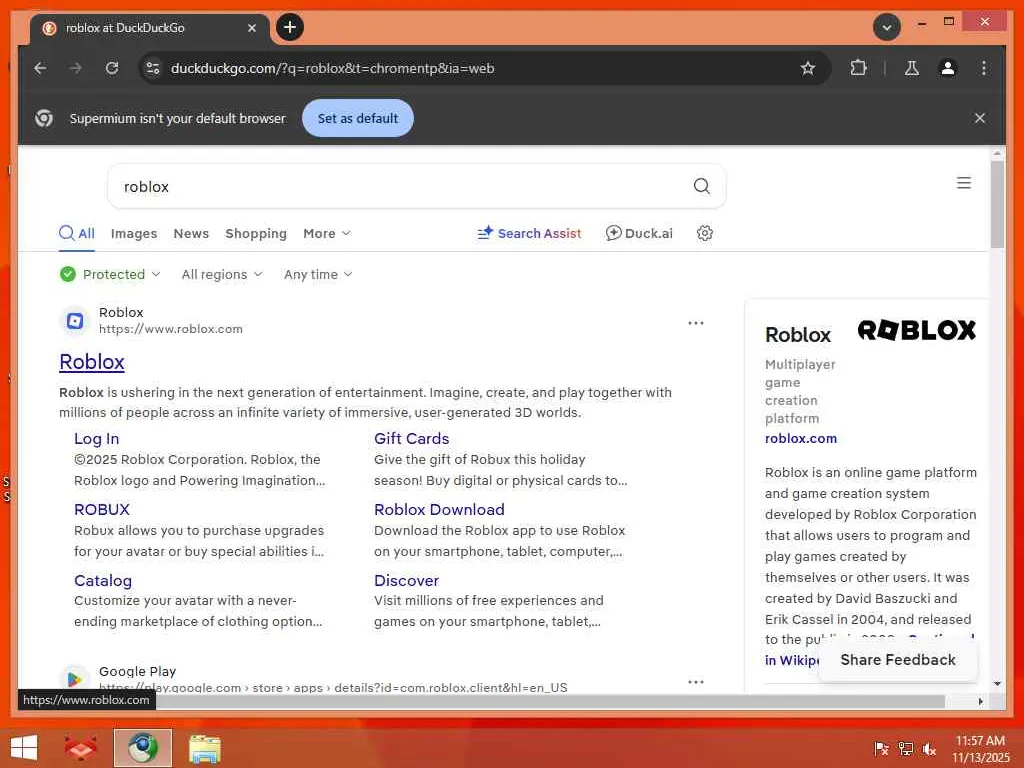The image size is (1024, 768).
Task: Open the Discover sitelink
Action: (406, 580)
